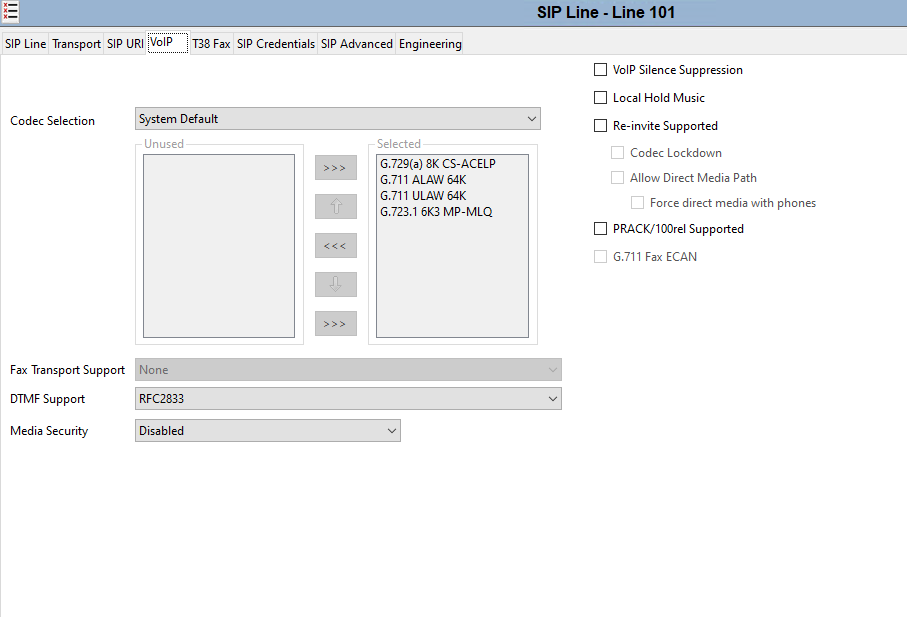Image resolution: width=907 pixels, height=617 pixels.
Task: Click the list icon in the title bar
Action: [x=10, y=12]
